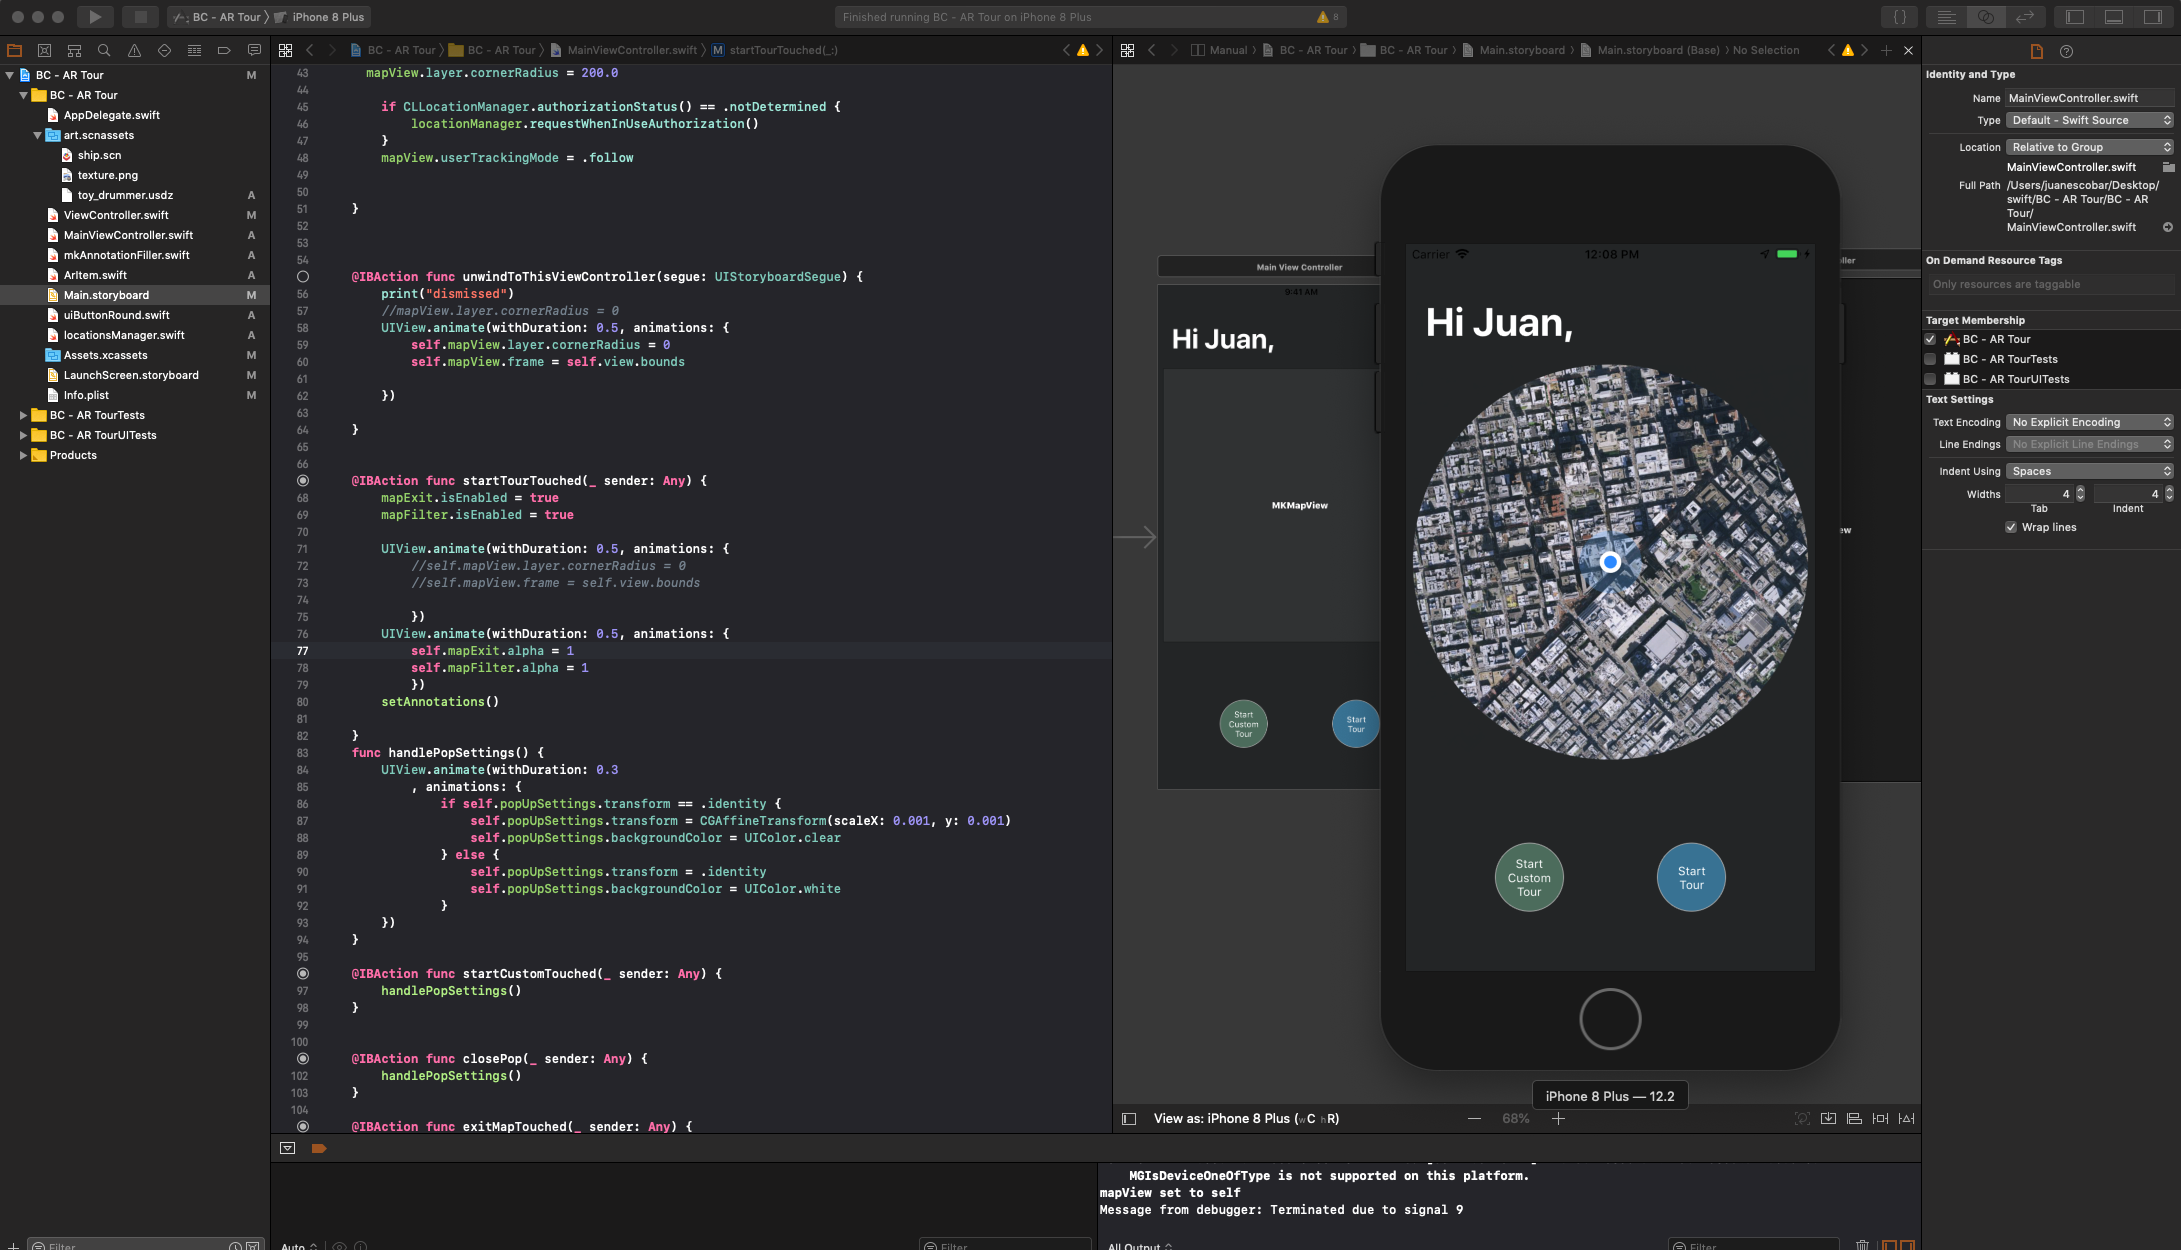Open the project navigator folder icon
The width and height of the screenshot is (2181, 1250).
coord(14,50)
